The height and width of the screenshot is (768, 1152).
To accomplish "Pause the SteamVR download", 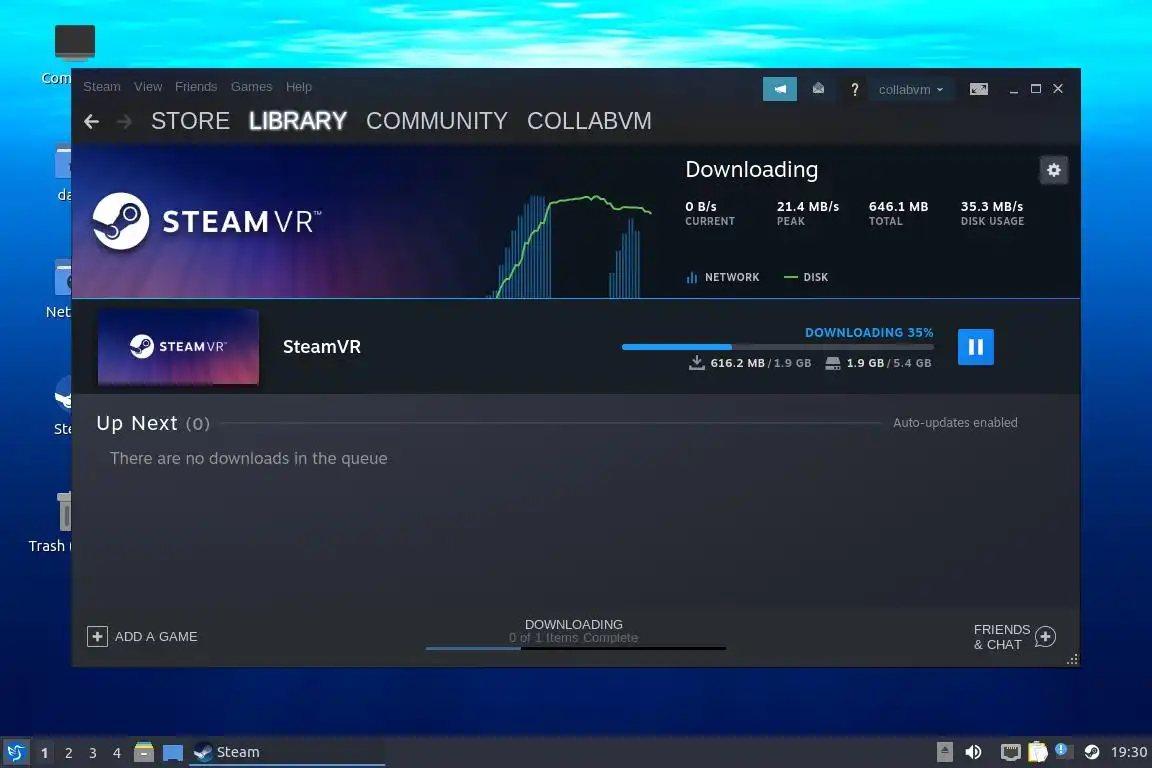I will coord(976,347).
